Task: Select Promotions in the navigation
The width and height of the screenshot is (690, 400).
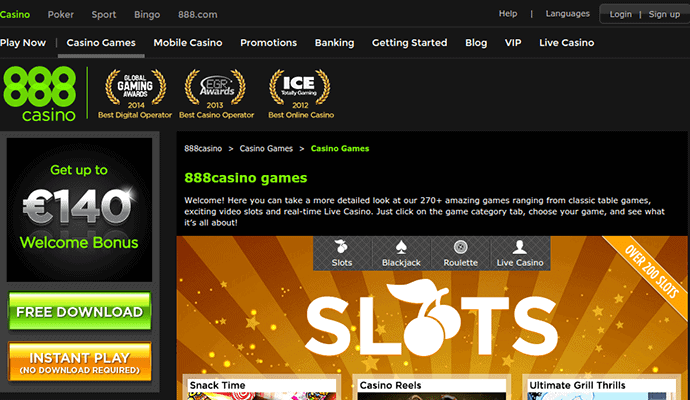Action: [268, 43]
